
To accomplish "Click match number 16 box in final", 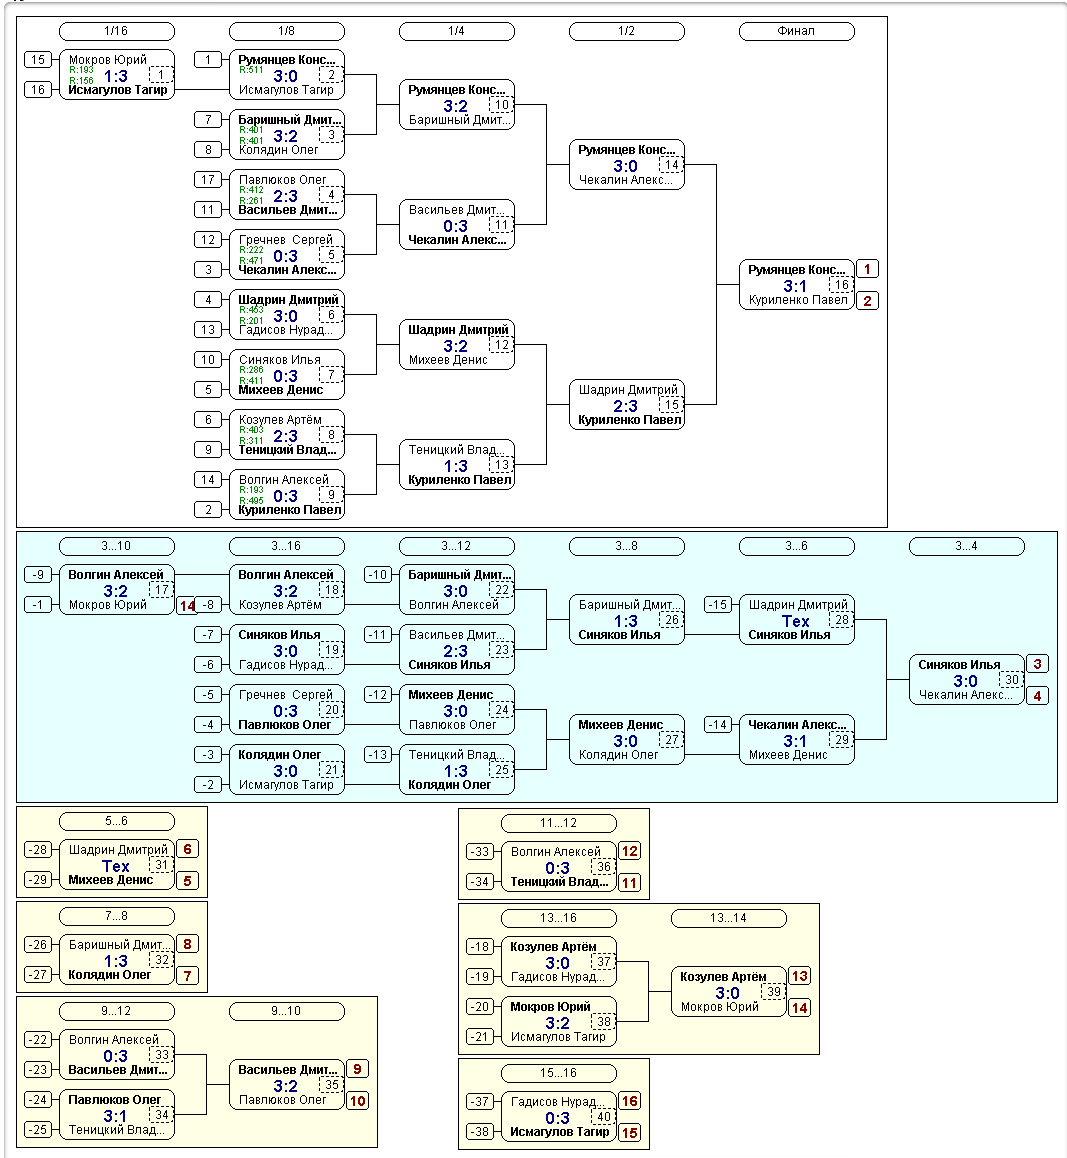I will (841, 285).
